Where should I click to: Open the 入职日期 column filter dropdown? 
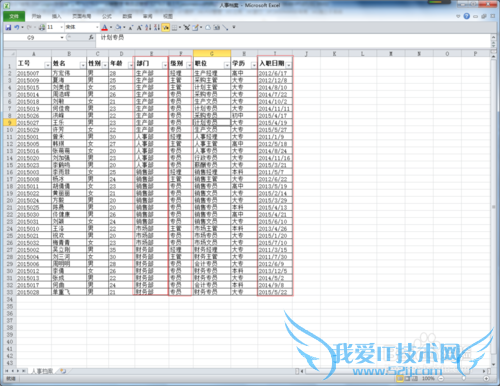tap(289, 65)
